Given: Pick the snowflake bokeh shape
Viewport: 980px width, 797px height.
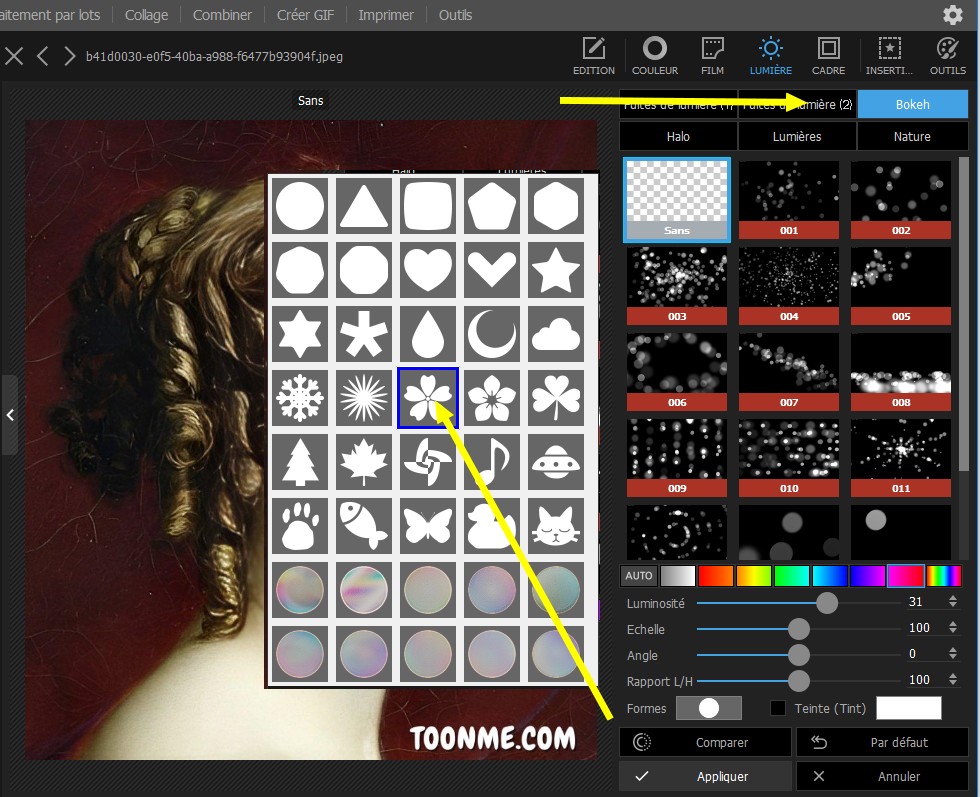Looking at the screenshot, I should pyautogui.click(x=300, y=398).
